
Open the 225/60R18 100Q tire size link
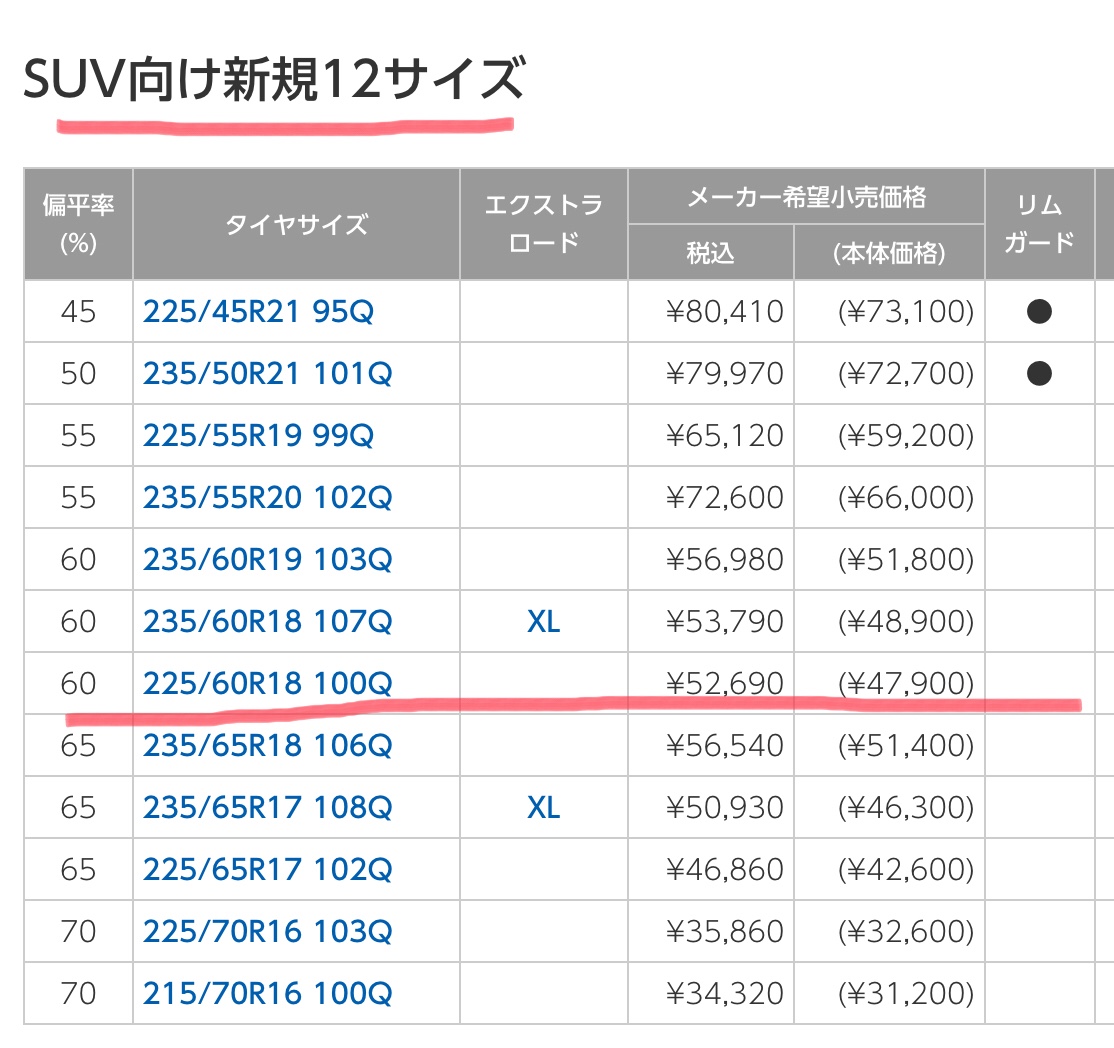267,683
